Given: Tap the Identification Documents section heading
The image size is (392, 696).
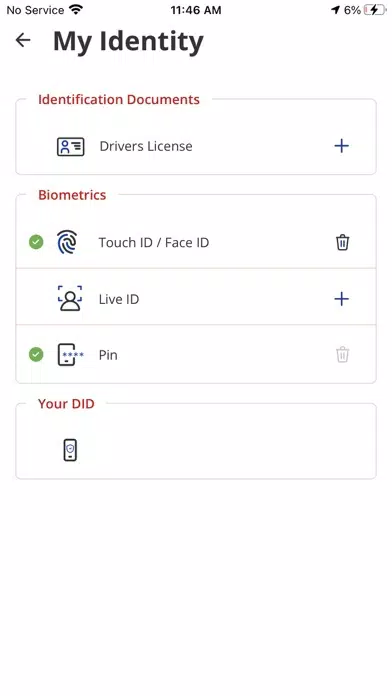Looking at the screenshot, I should (119, 99).
